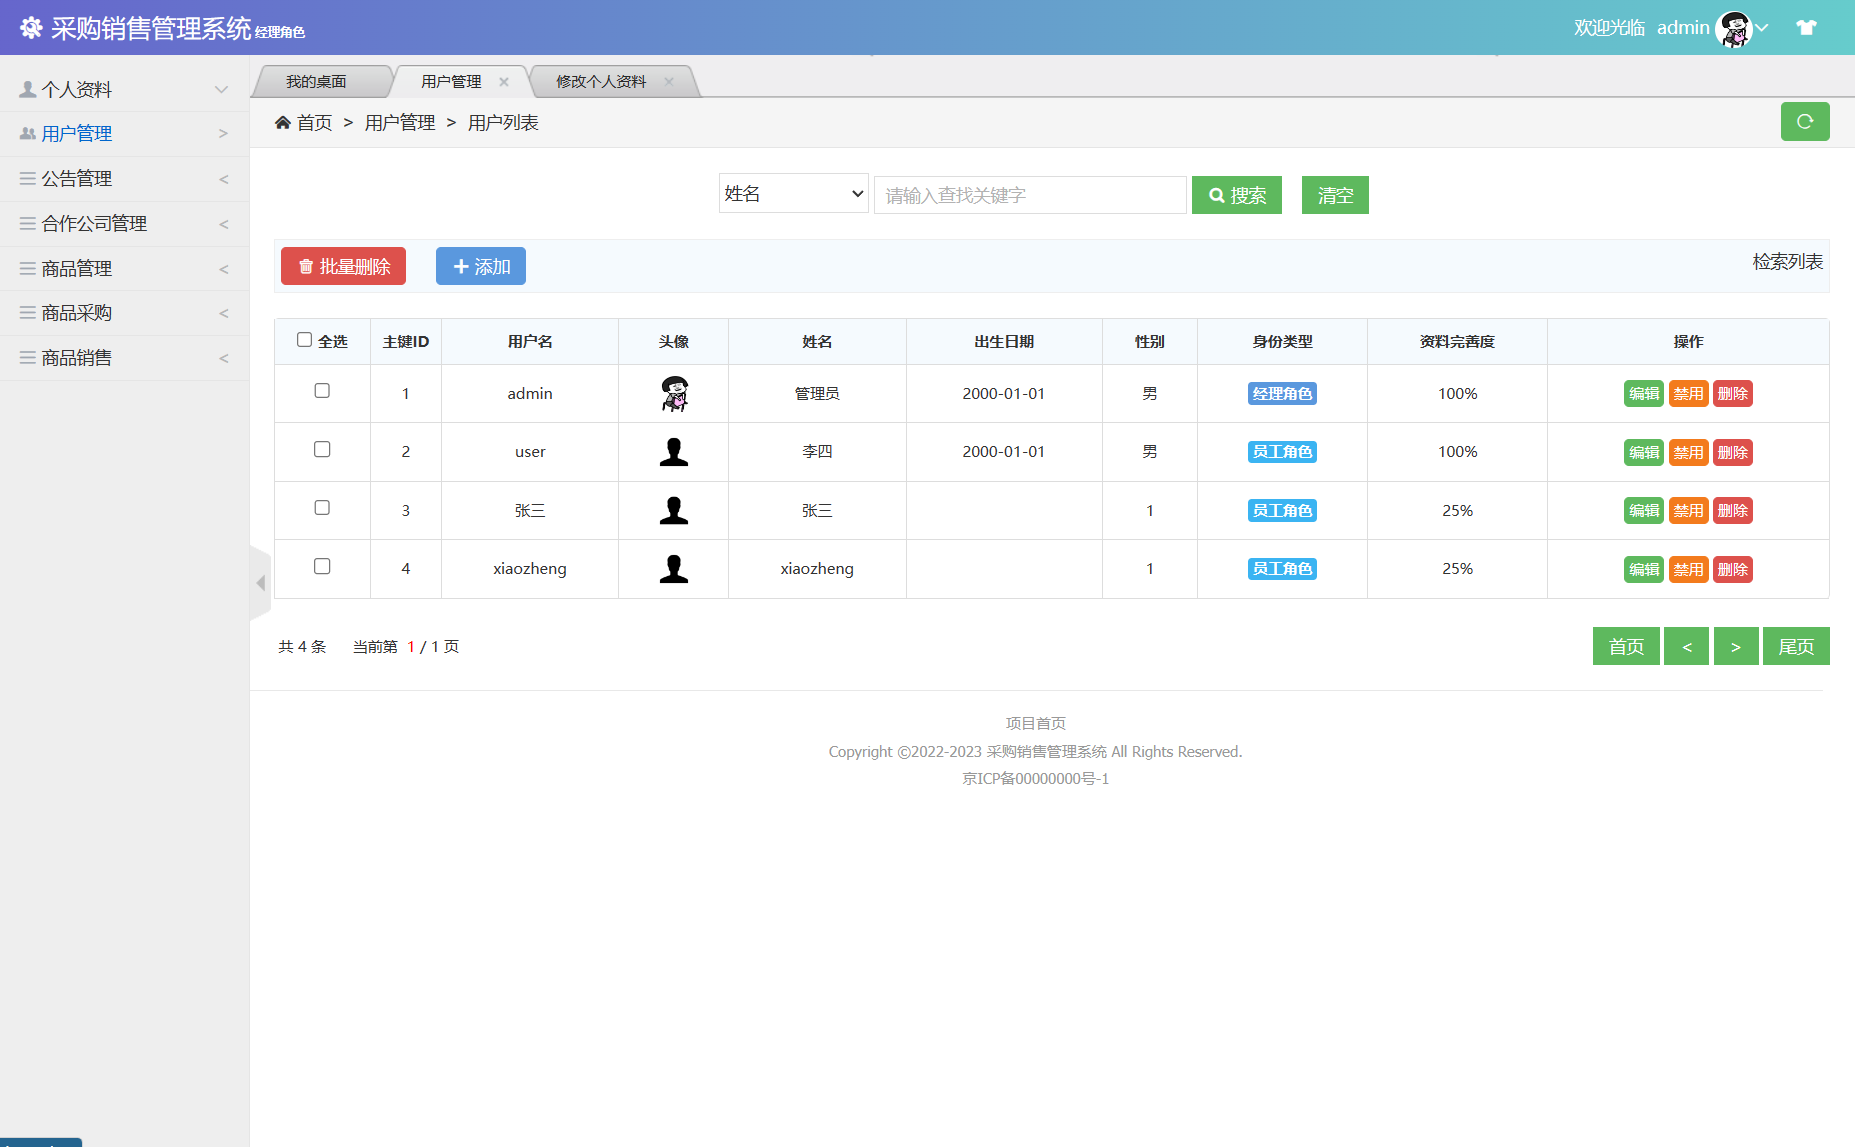Screen dimensions: 1855x1147
Task: Click the green refresh icon button
Action: (x=1804, y=122)
